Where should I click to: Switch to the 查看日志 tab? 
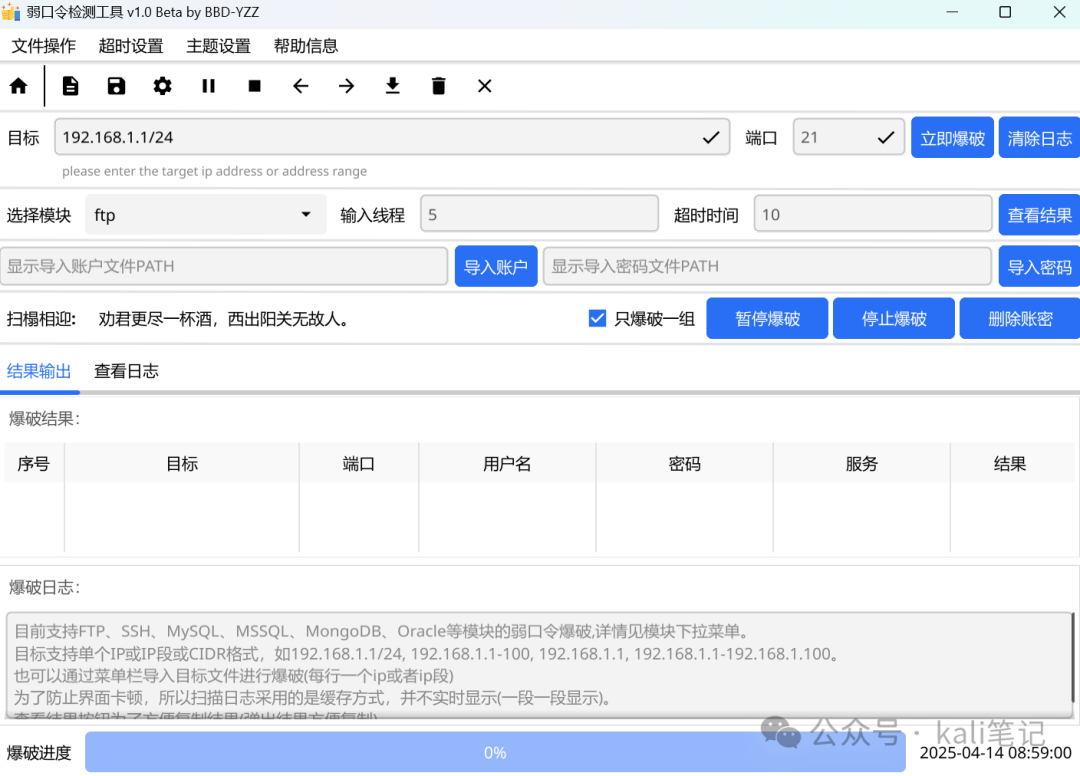[x=126, y=371]
